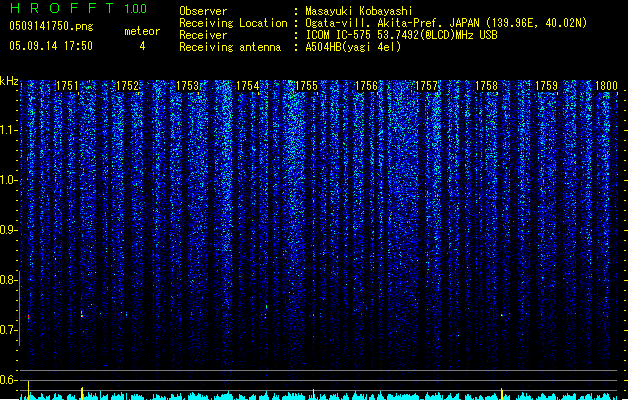
Task: Click the 1800 time marker
Action: click(x=606, y=86)
